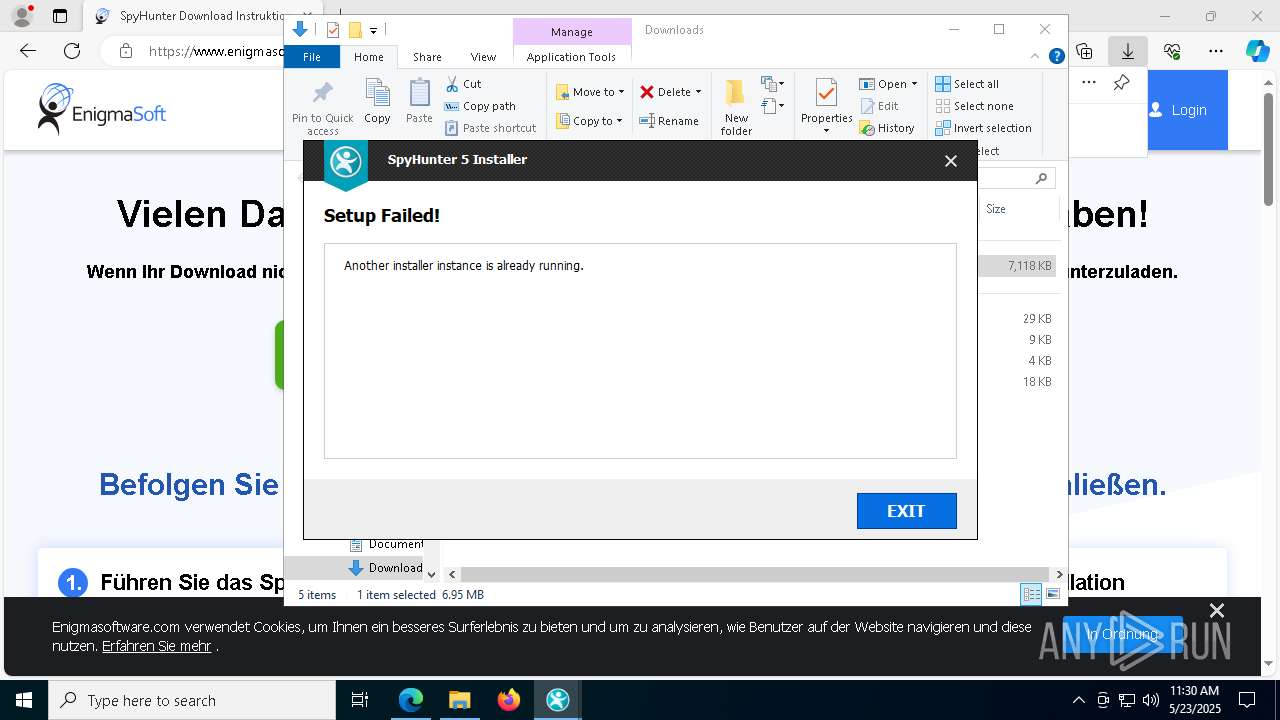The height and width of the screenshot is (720, 1280).
Task: Open the Copy to dropdown
Action: point(590,121)
